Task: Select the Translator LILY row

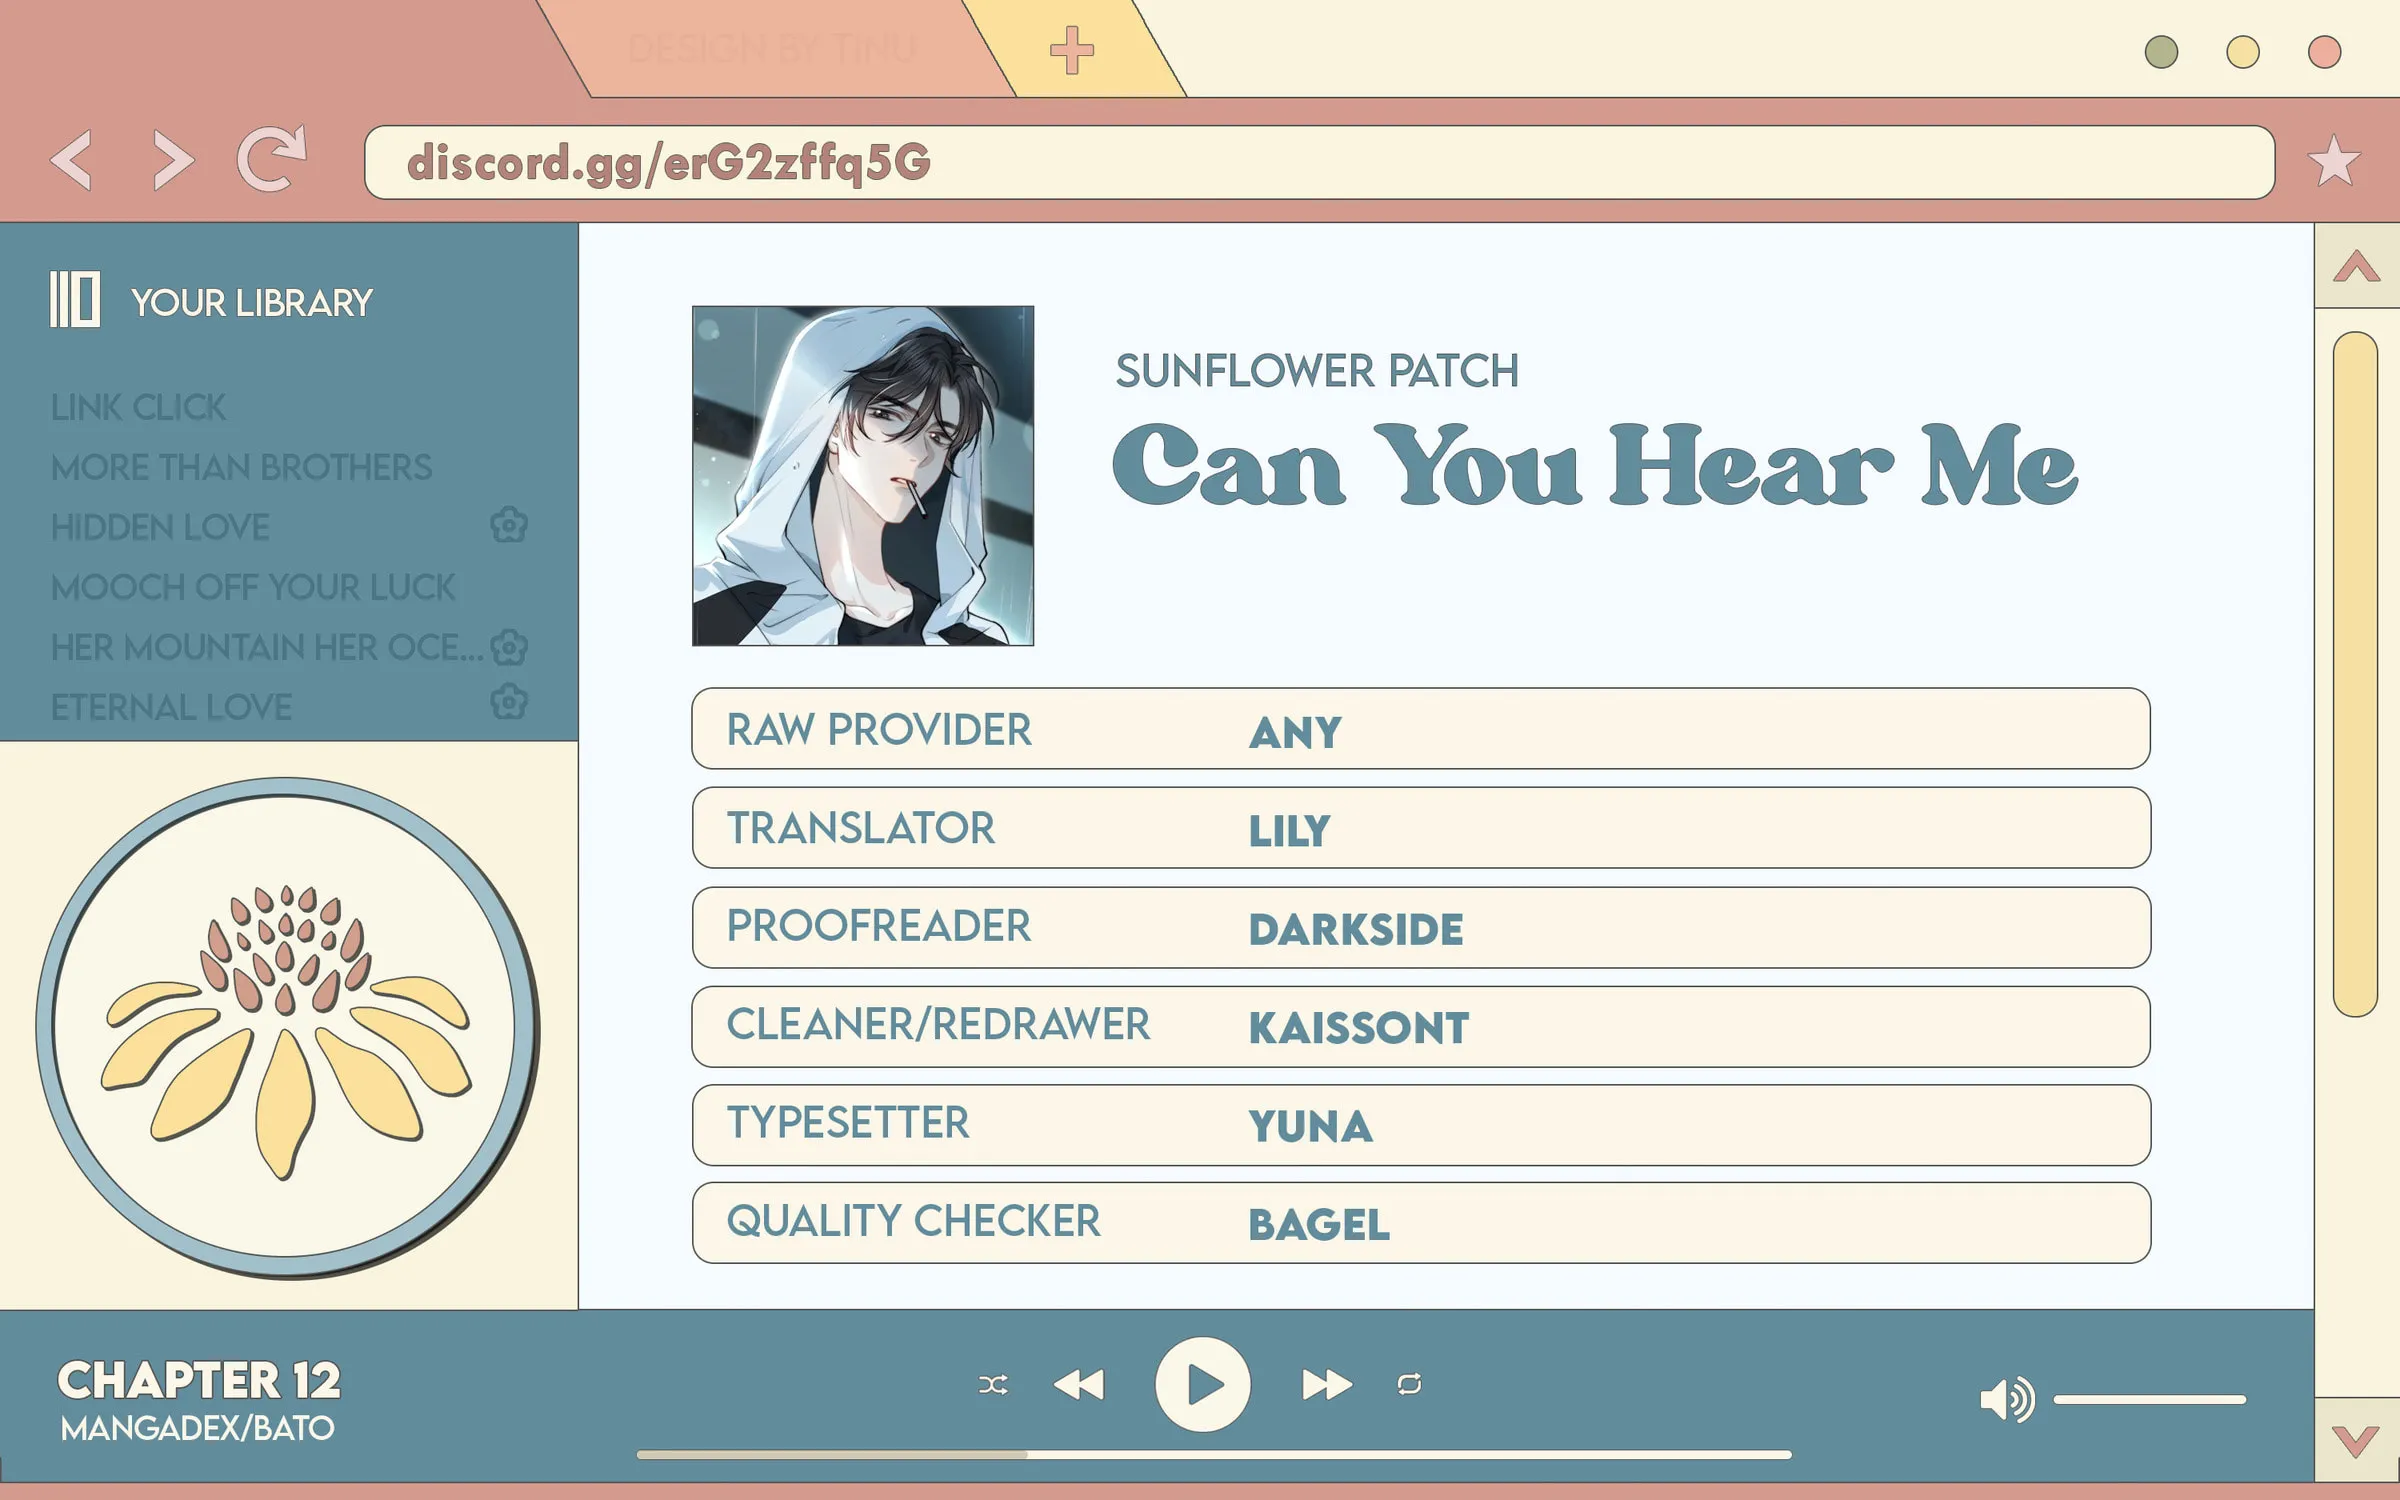Action: coord(1421,827)
